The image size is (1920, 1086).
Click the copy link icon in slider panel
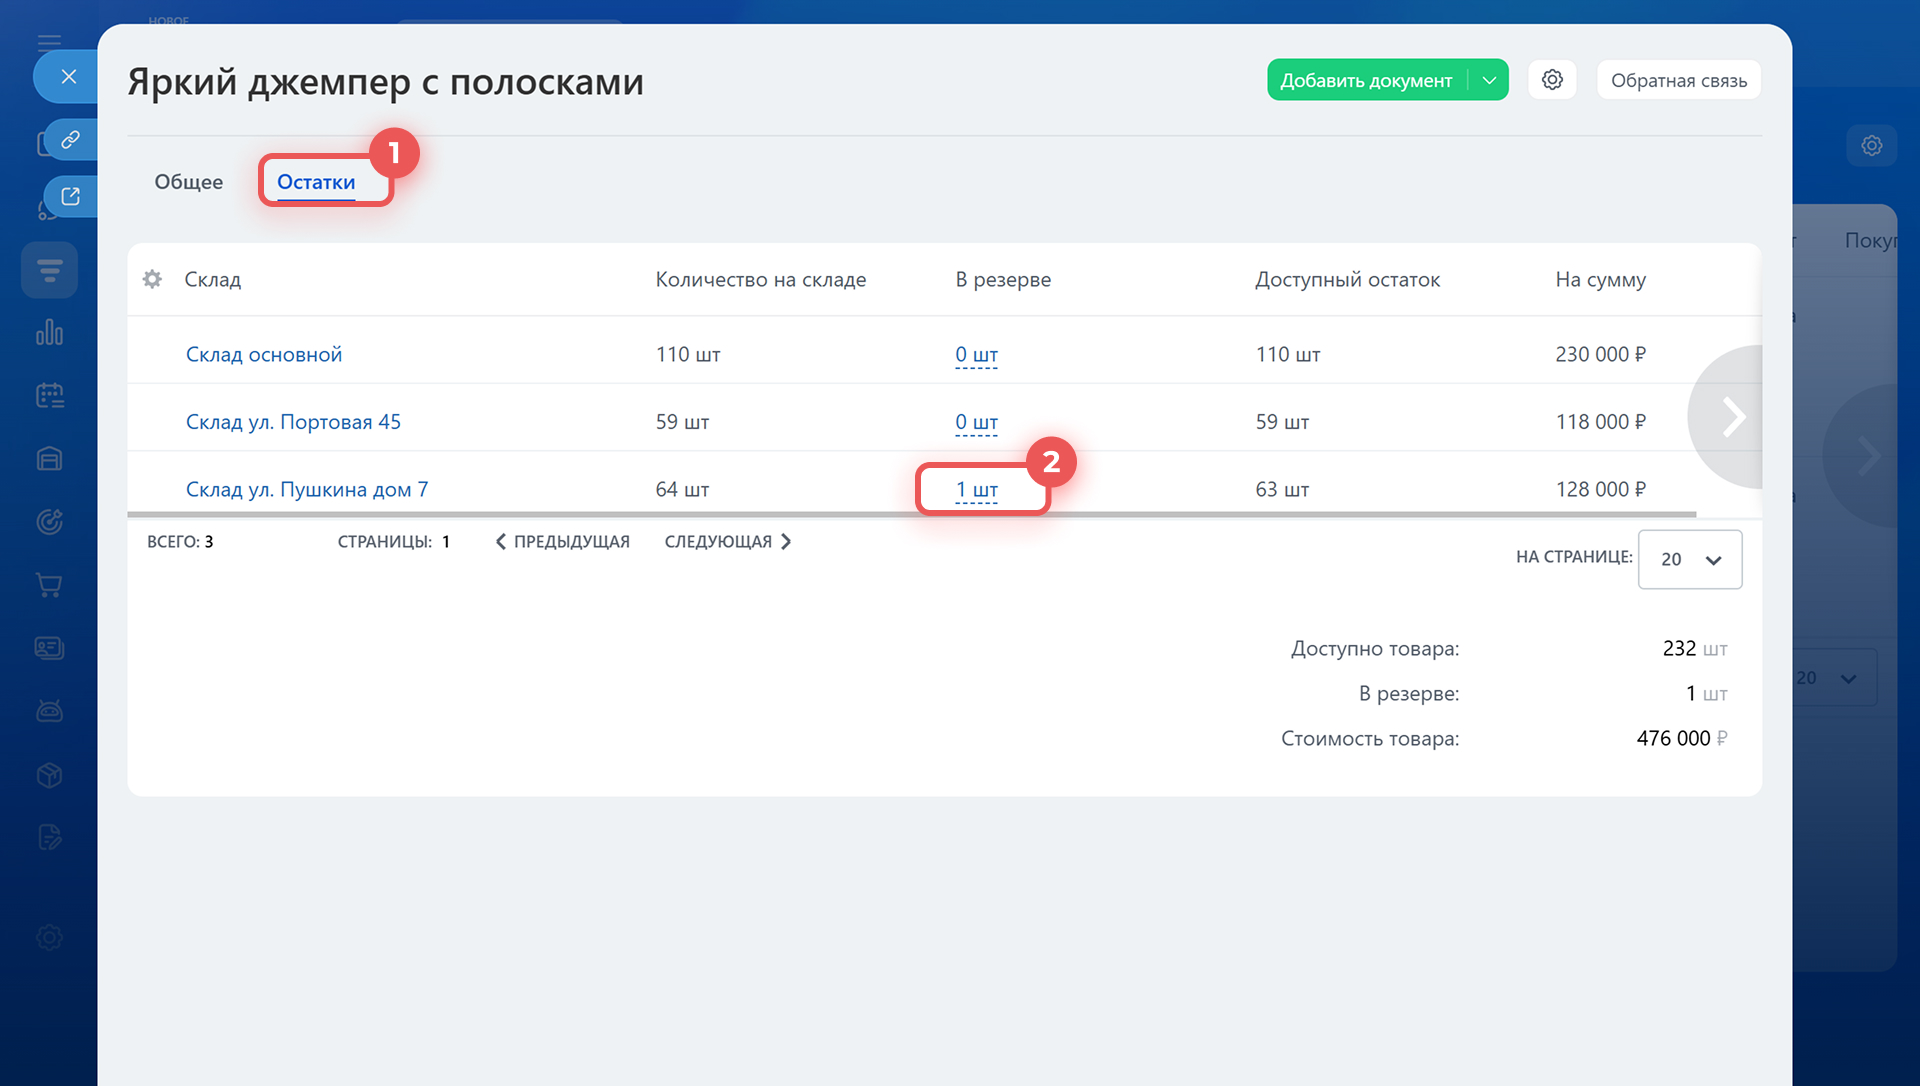(x=70, y=139)
